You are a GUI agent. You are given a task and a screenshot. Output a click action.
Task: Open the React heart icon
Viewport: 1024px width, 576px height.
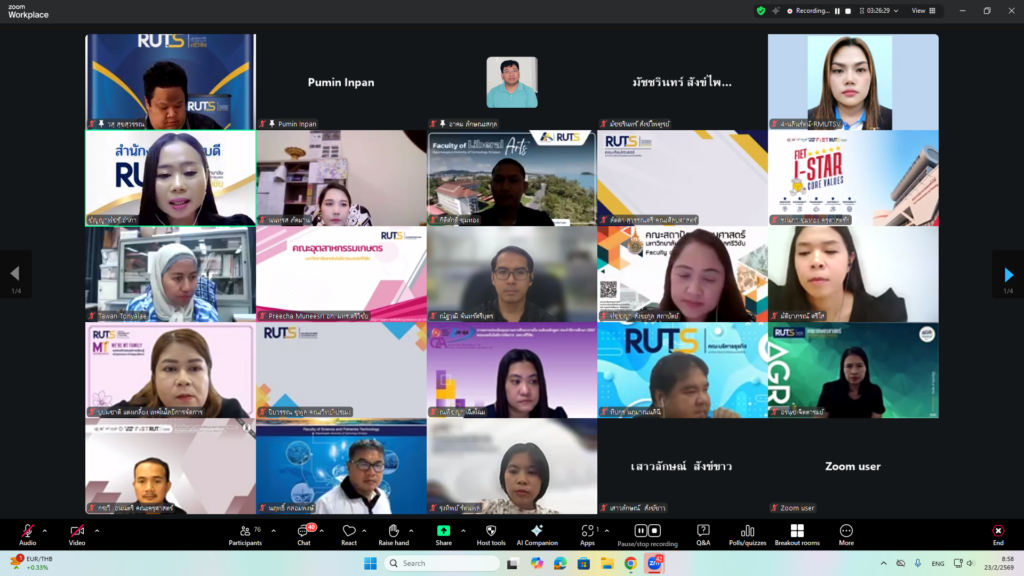point(349,531)
